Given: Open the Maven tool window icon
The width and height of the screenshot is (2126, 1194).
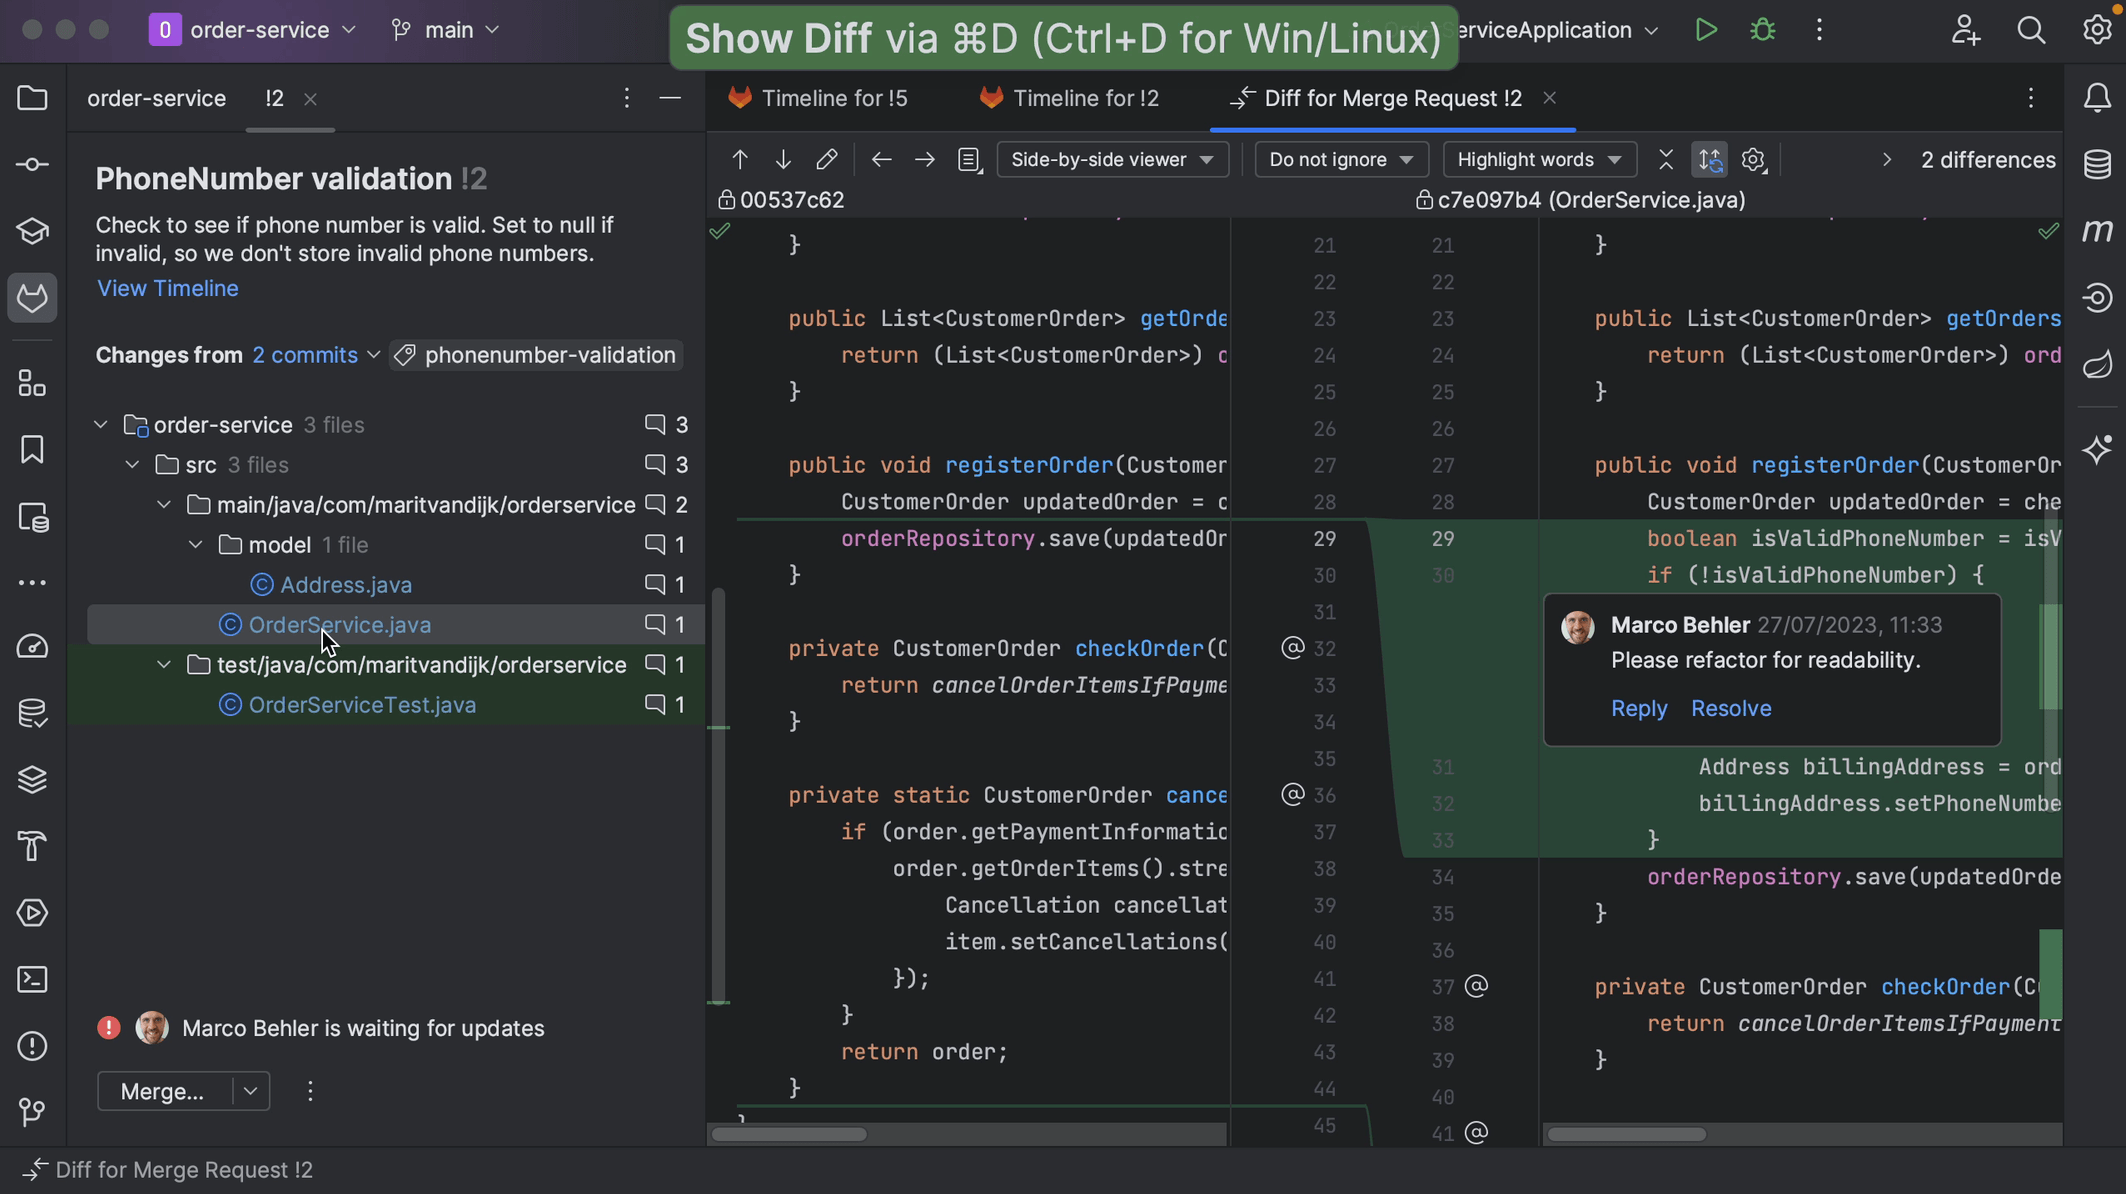Looking at the screenshot, I should point(2097,231).
